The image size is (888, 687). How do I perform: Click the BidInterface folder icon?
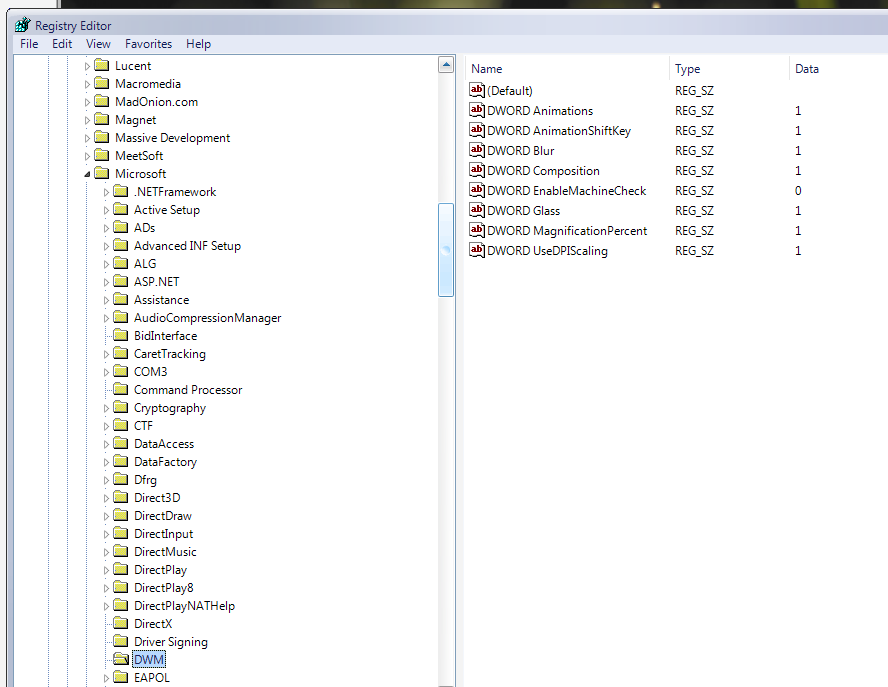(x=121, y=335)
